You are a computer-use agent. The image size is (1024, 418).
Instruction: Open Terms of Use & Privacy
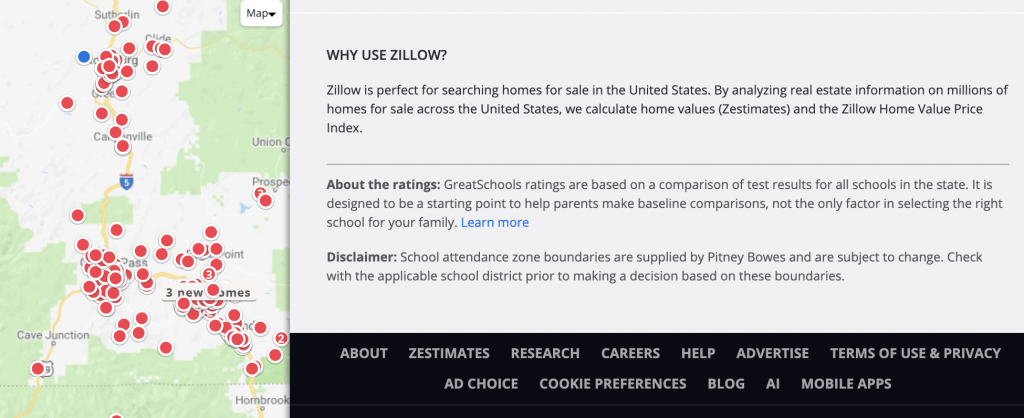tap(916, 353)
